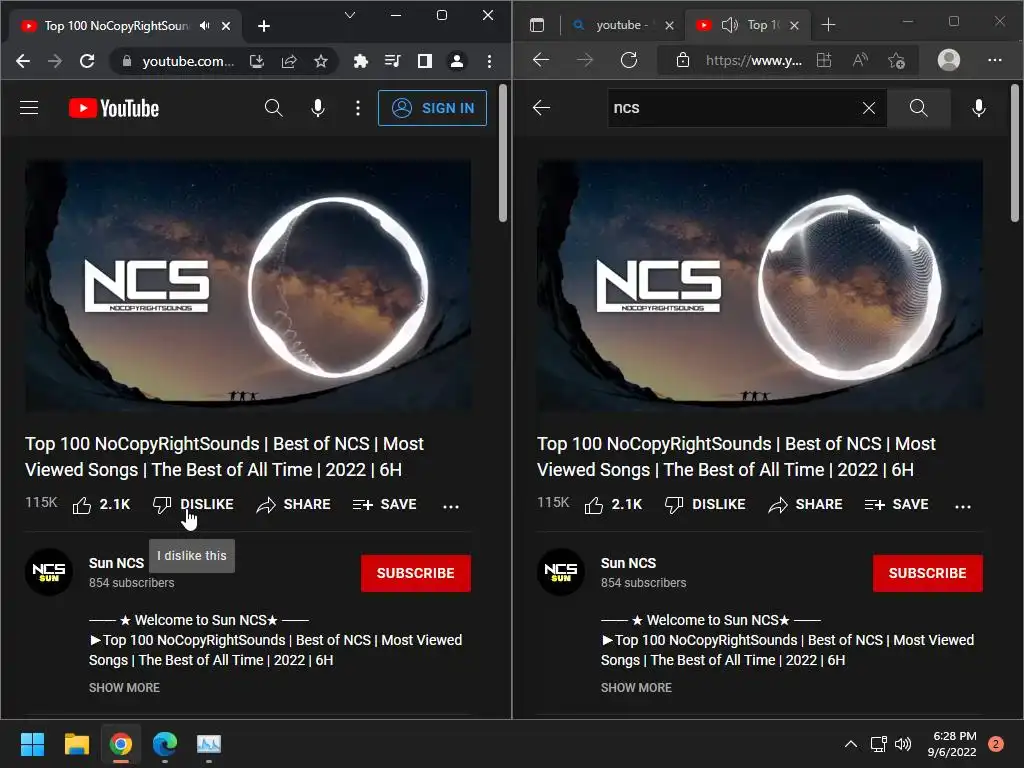
Task: Refresh the page in Edge
Action: point(629,60)
